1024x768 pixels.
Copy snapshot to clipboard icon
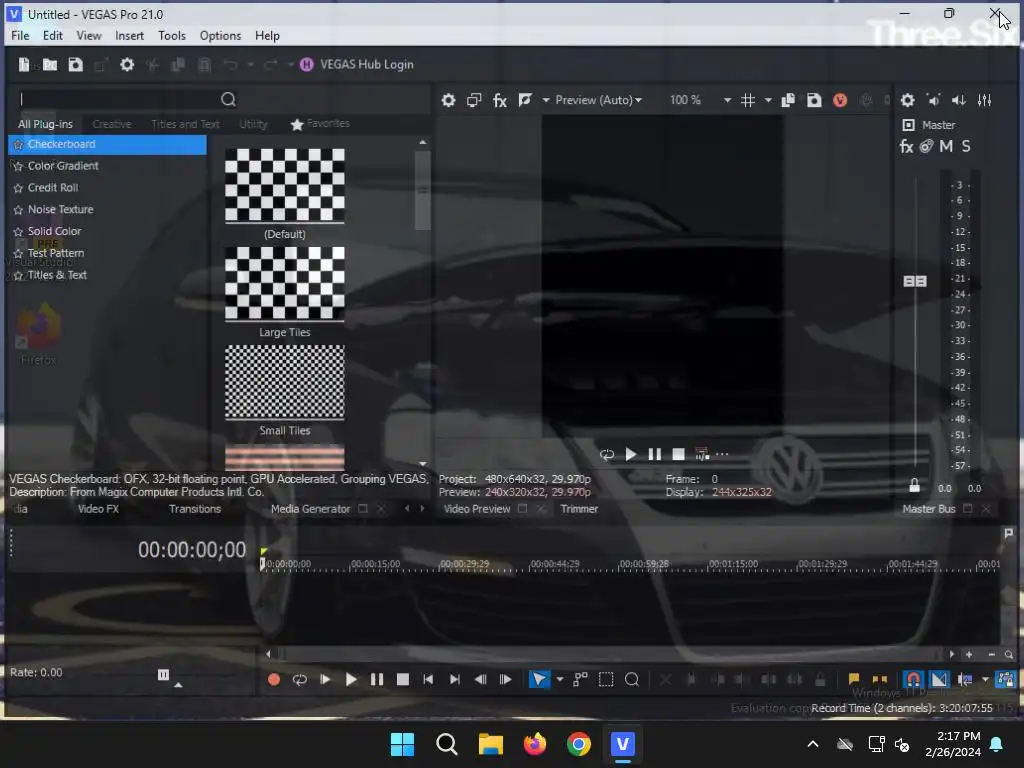click(x=788, y=101)
